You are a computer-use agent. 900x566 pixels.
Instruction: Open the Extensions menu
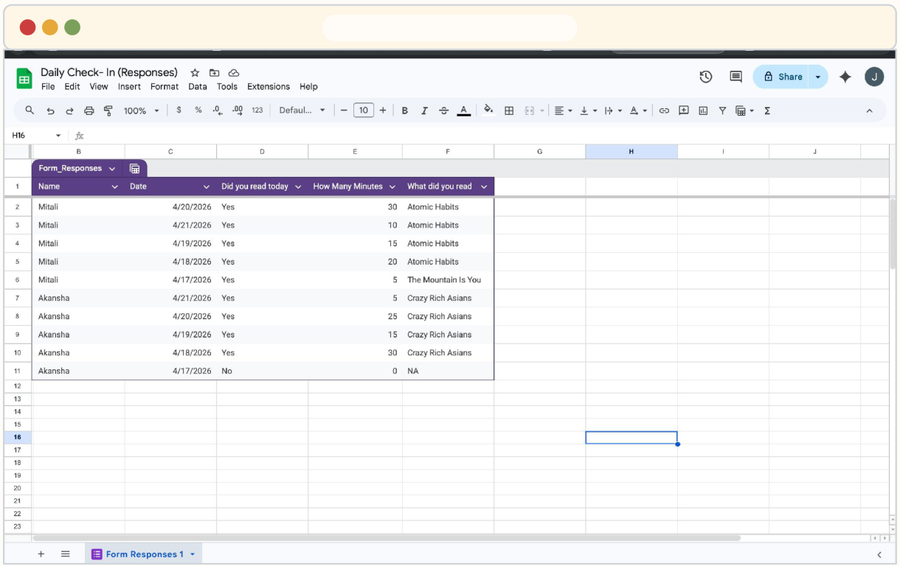269,87
